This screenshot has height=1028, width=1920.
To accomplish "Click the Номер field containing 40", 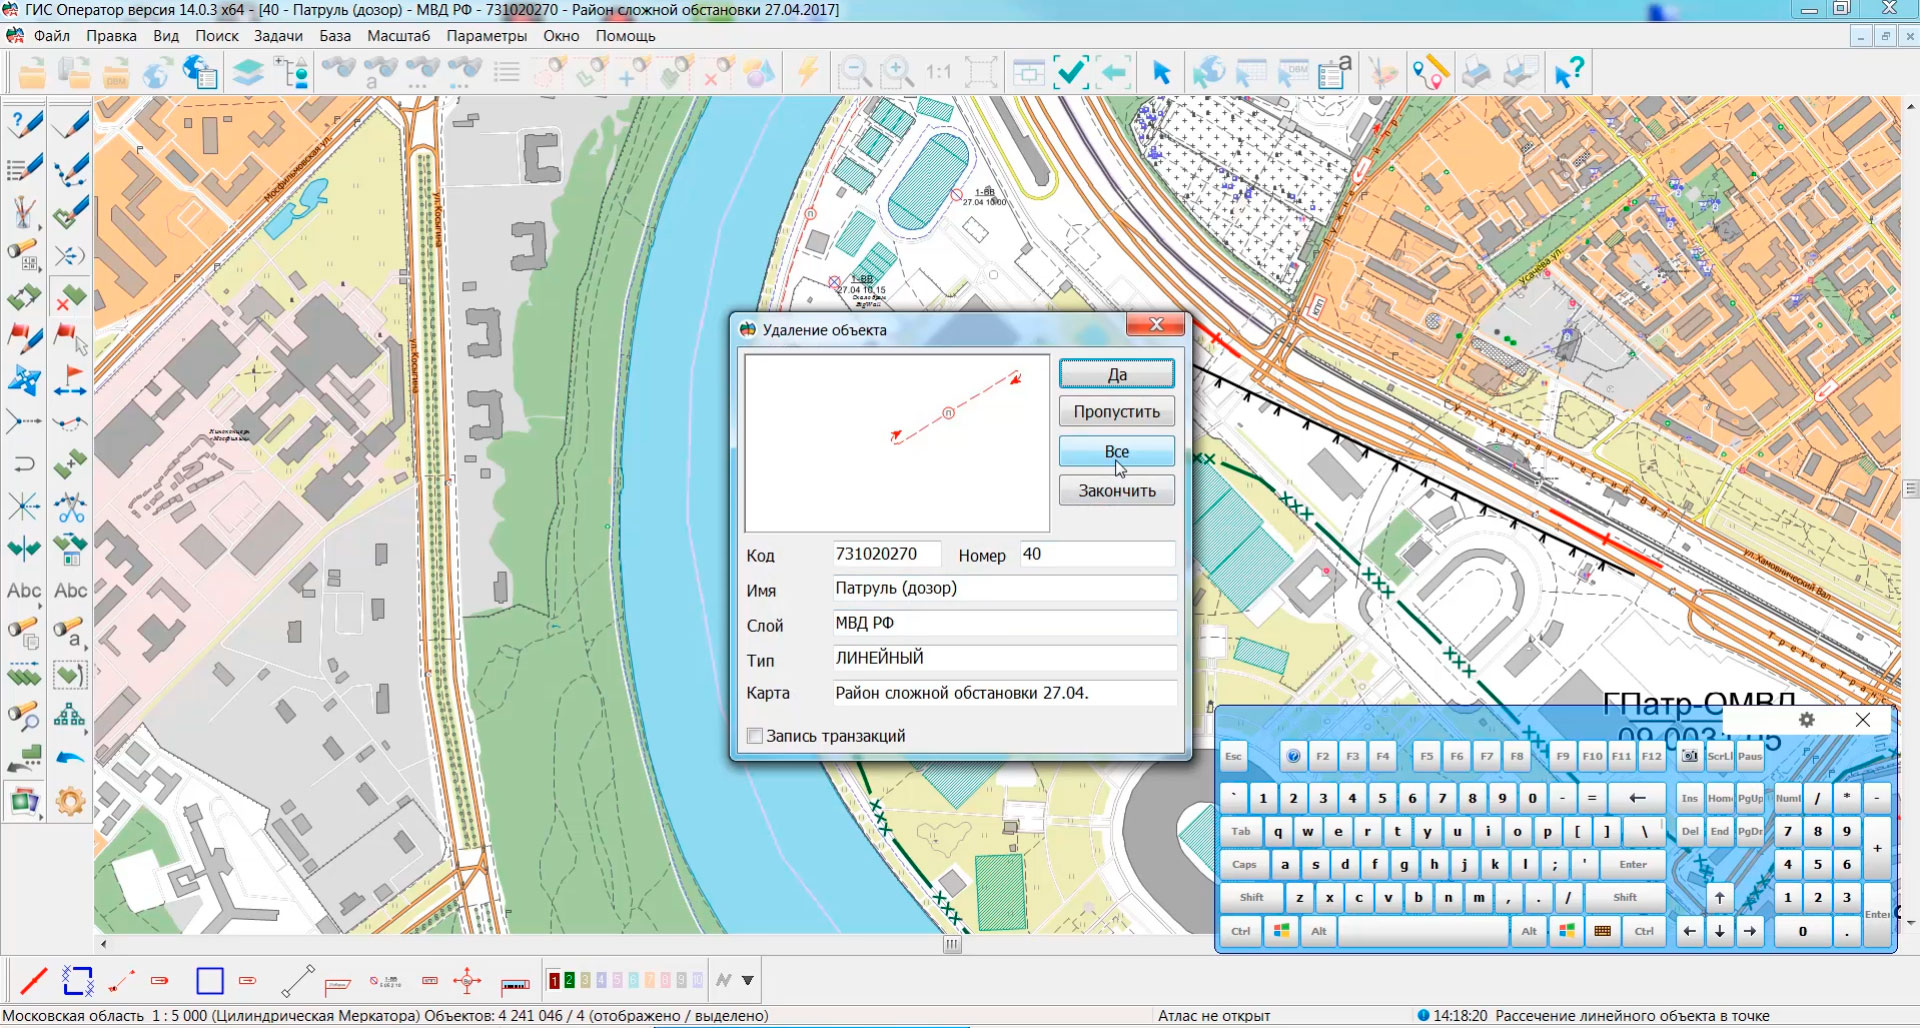I will coord(1096,554).
